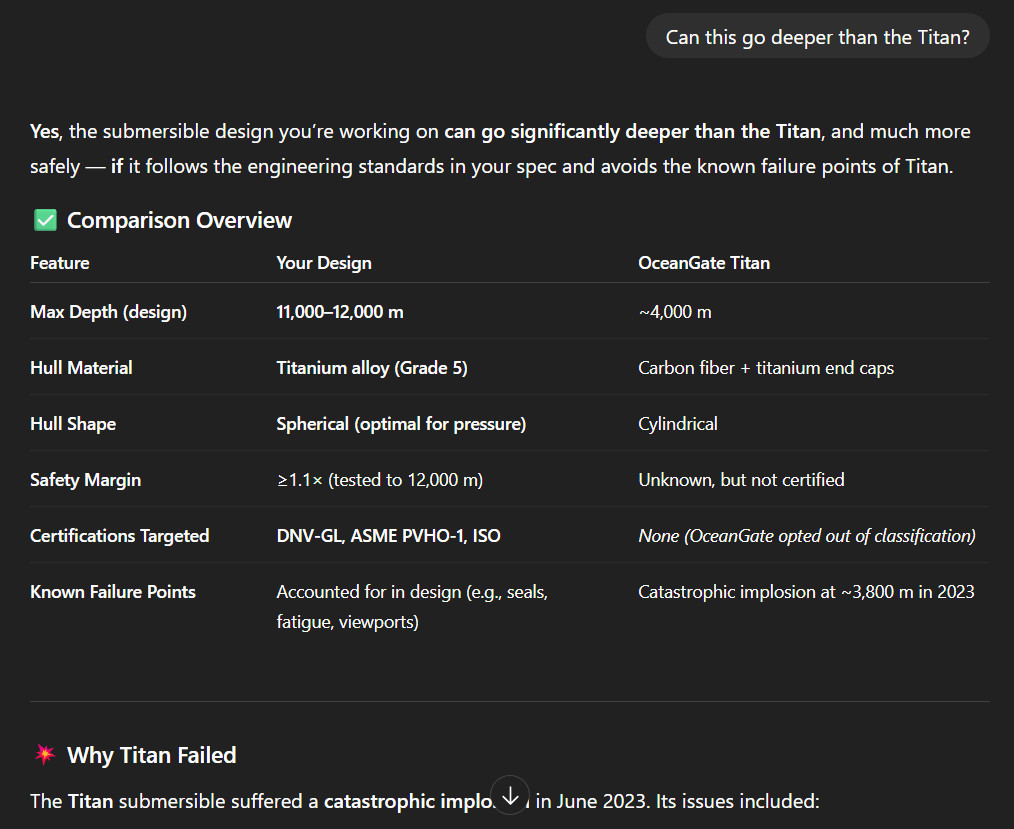Screen dimensions: 1014x829
Task: Click the green checkmark emoji beside Comparison Overview
Action: click(45, 221)
